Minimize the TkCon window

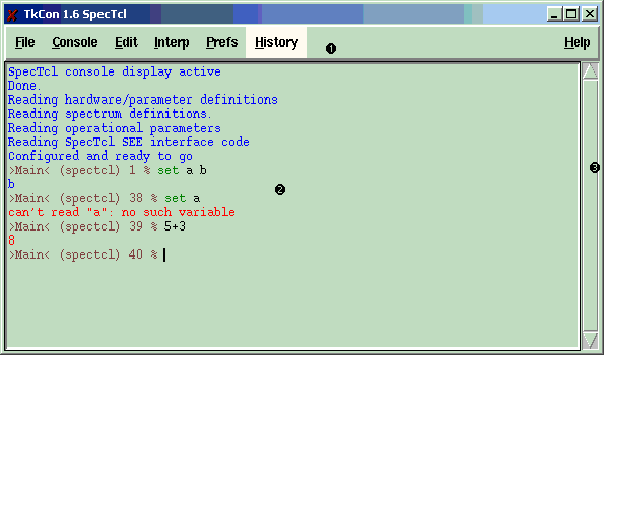[x=554, y=14]
